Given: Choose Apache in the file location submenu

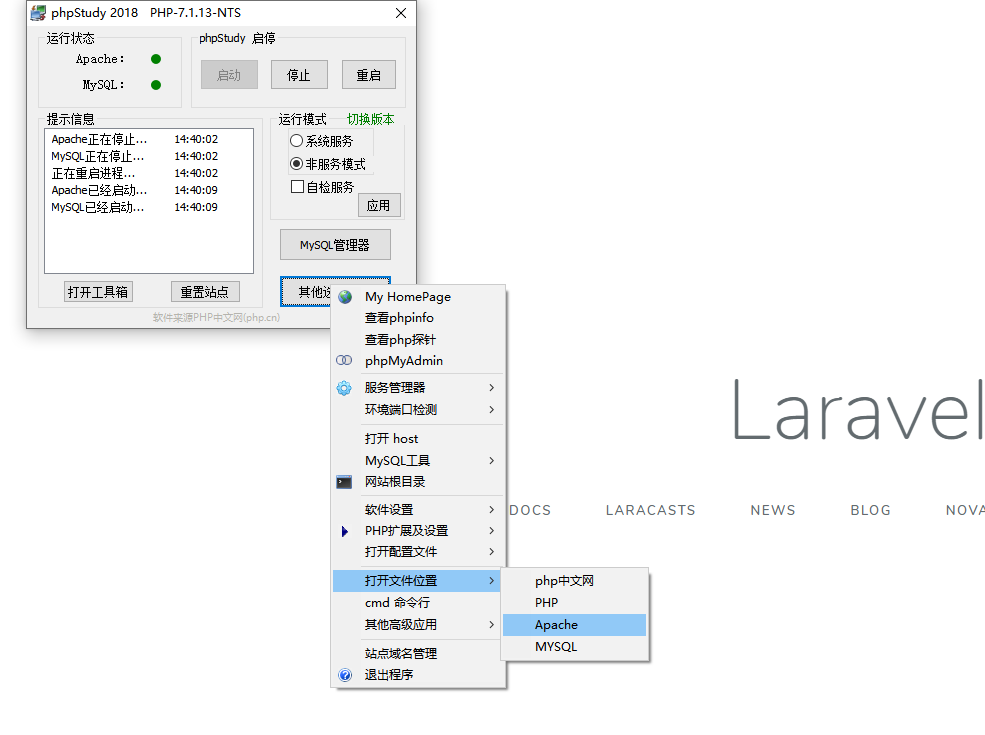Looking at the screenshot, I should point(574,624).
